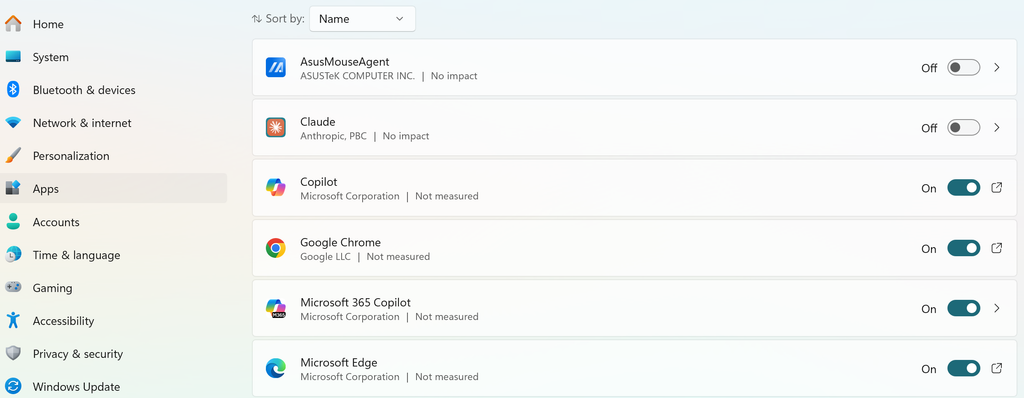Click the Gaming controller icon

13,288
